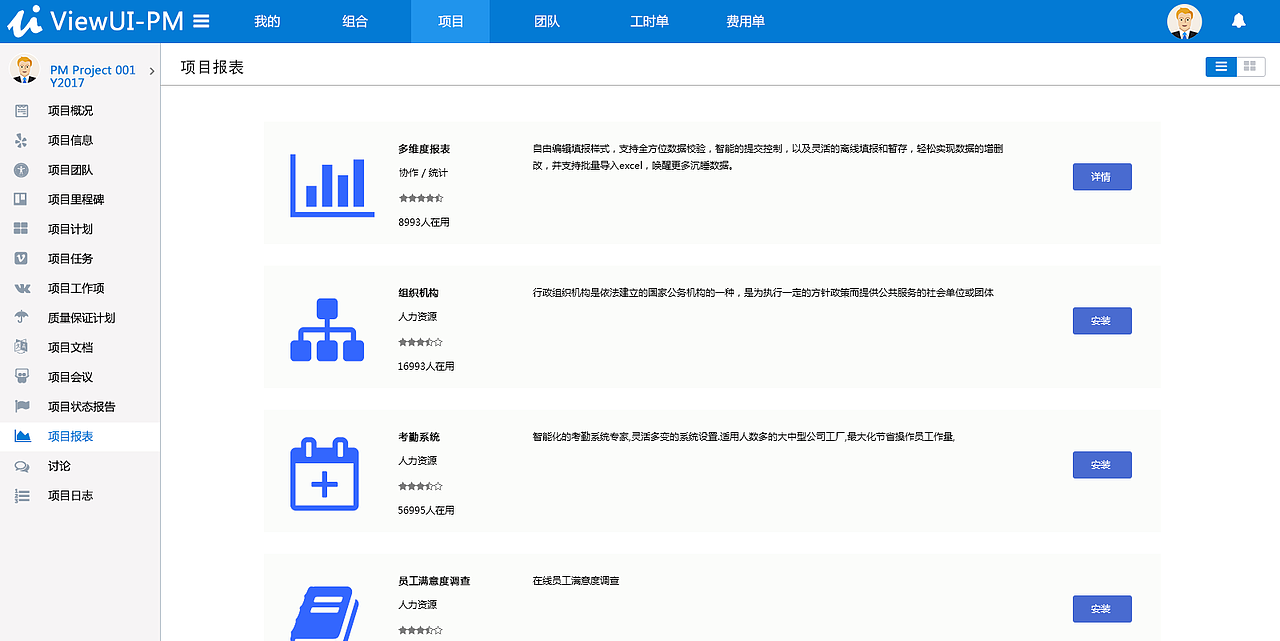1280x641 pixels.
Task: Open the user avatar in top bar
Action: click(x=1185, y=21)
